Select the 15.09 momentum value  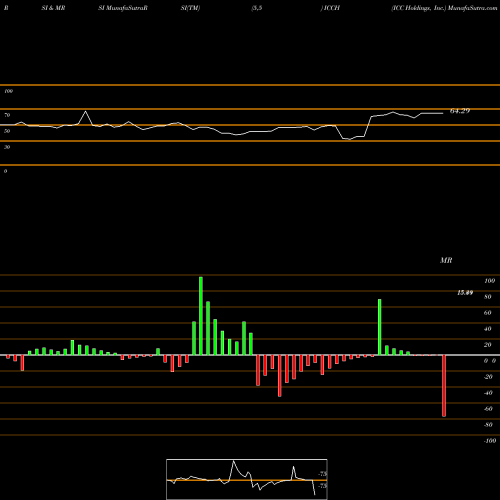click(465, 293)
